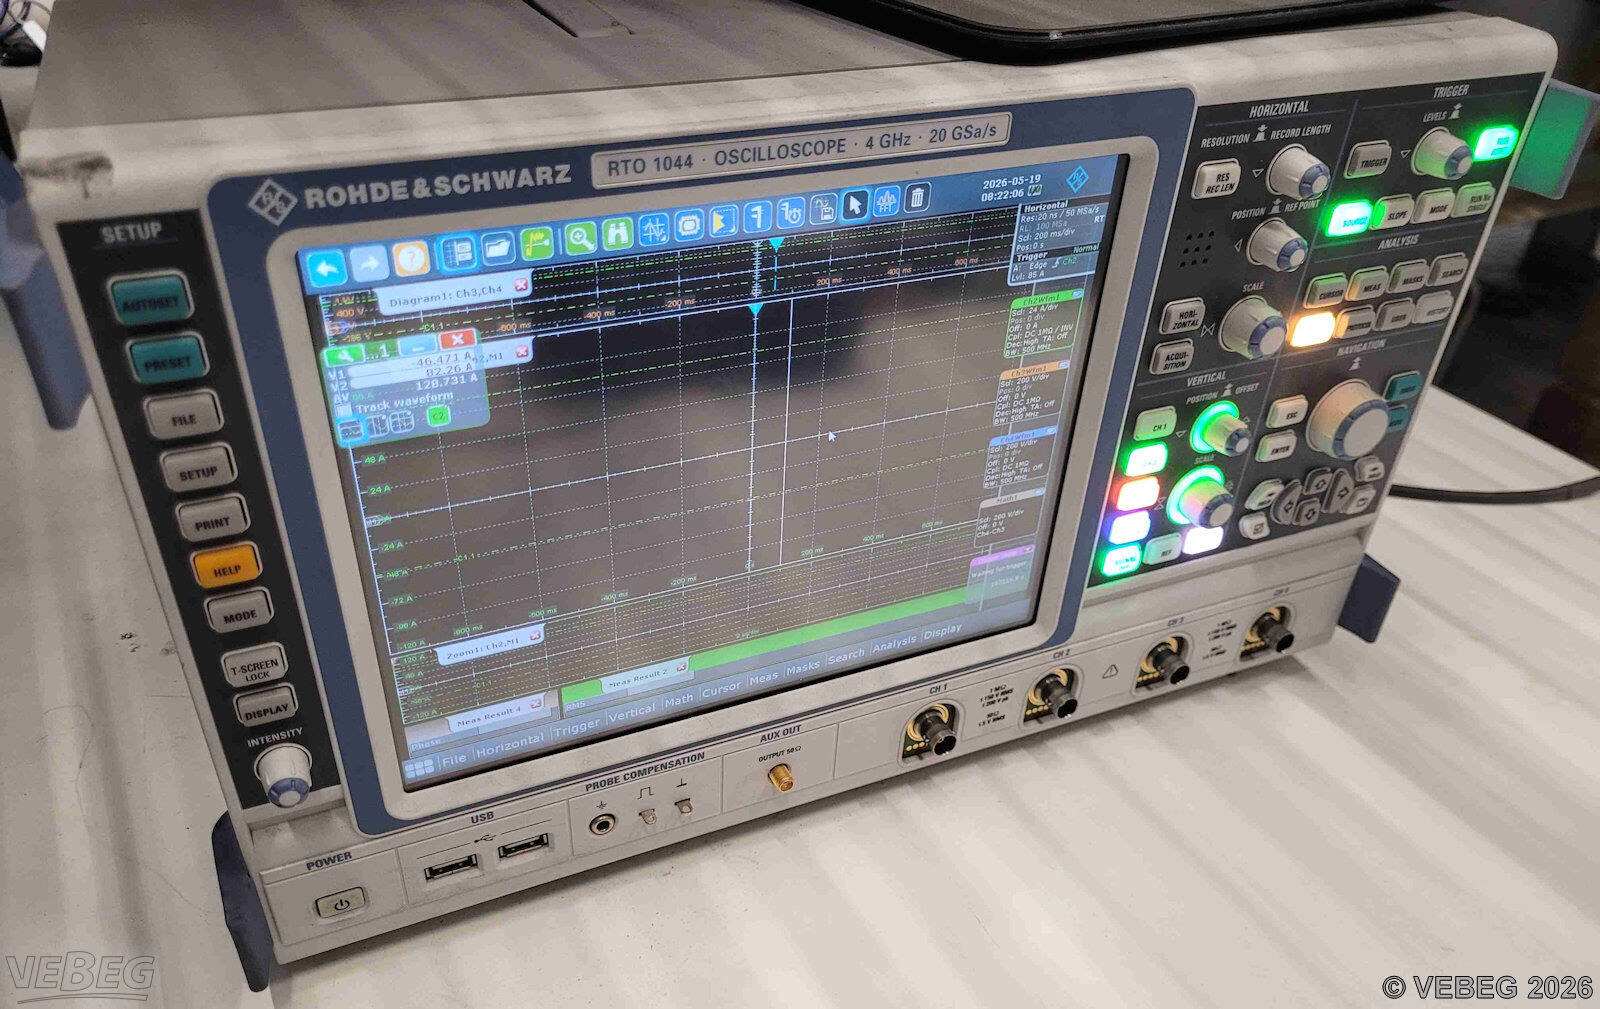Open the File menu
The image size is (1600, 1009).
tap(453, 759)
